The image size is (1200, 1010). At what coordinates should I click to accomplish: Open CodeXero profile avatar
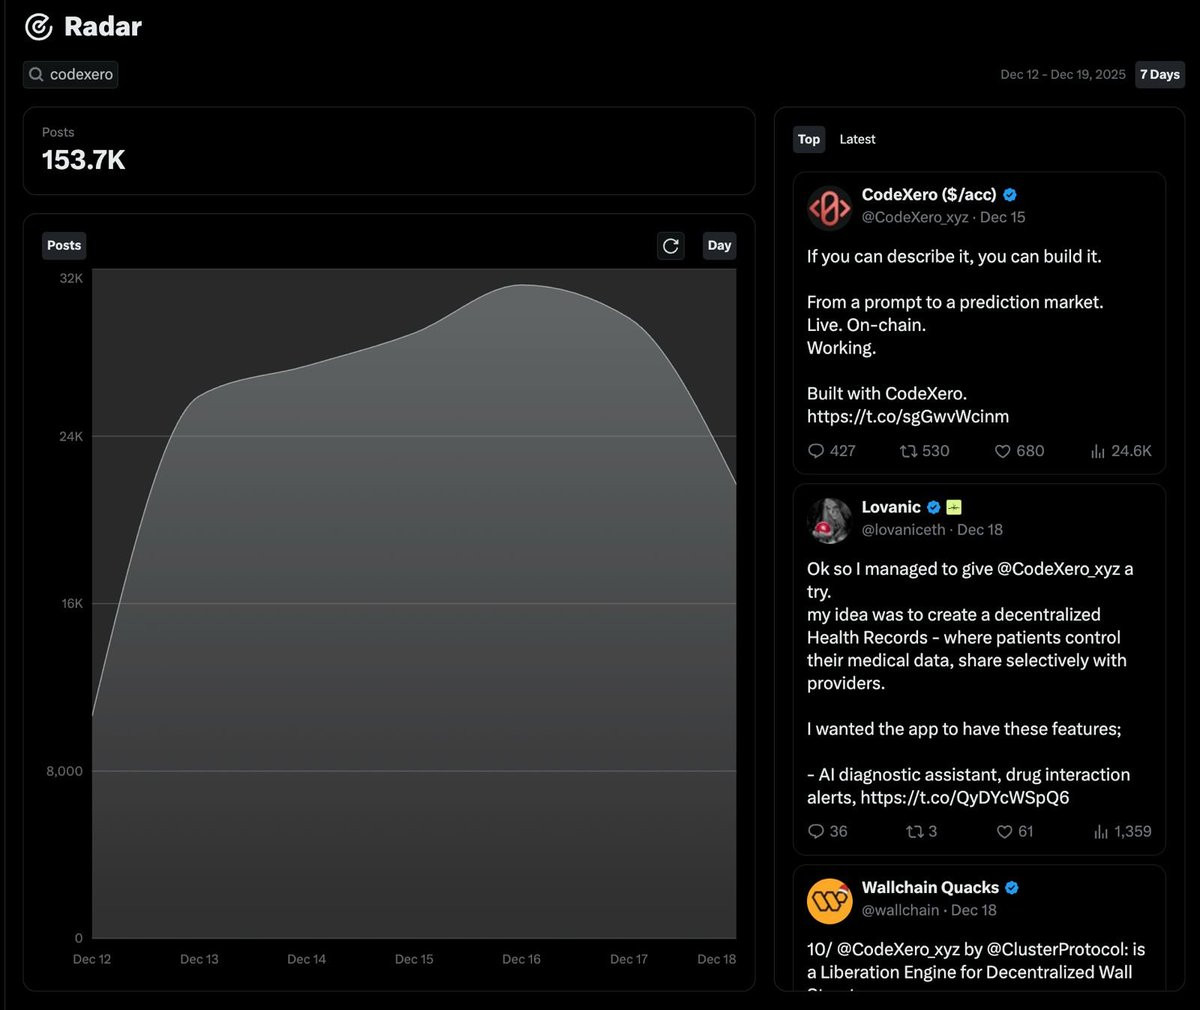(829, 208)
